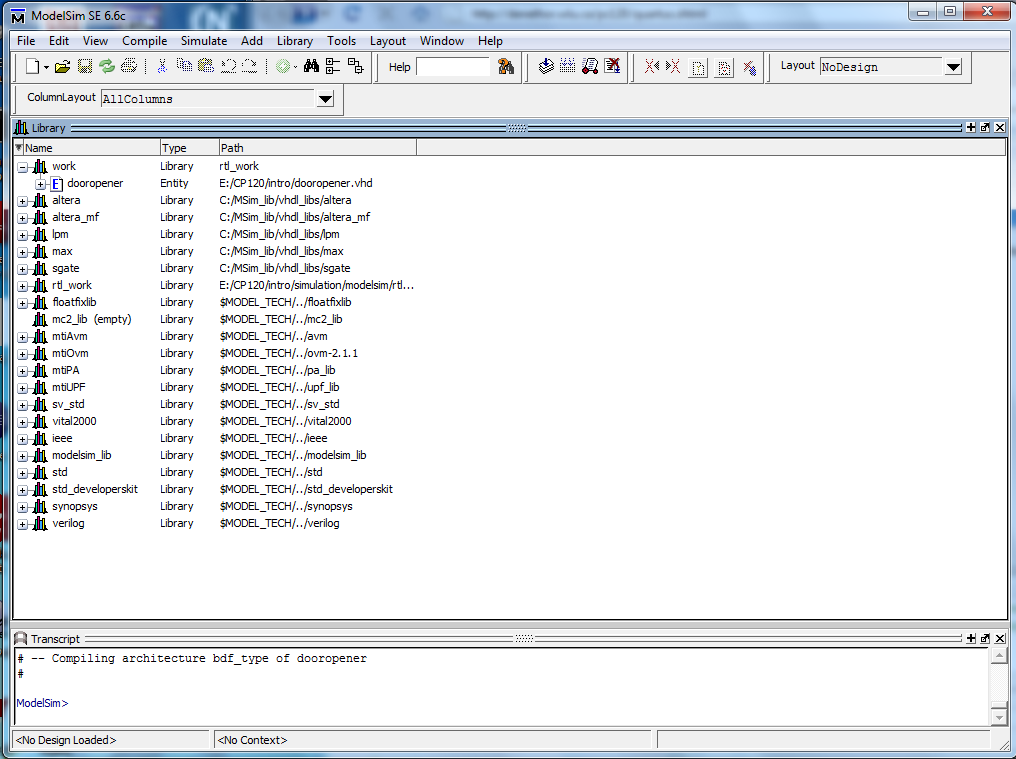Open the Simulate menu
The width and height of the screenshot is (1016, 759).
tap(204, 41)
